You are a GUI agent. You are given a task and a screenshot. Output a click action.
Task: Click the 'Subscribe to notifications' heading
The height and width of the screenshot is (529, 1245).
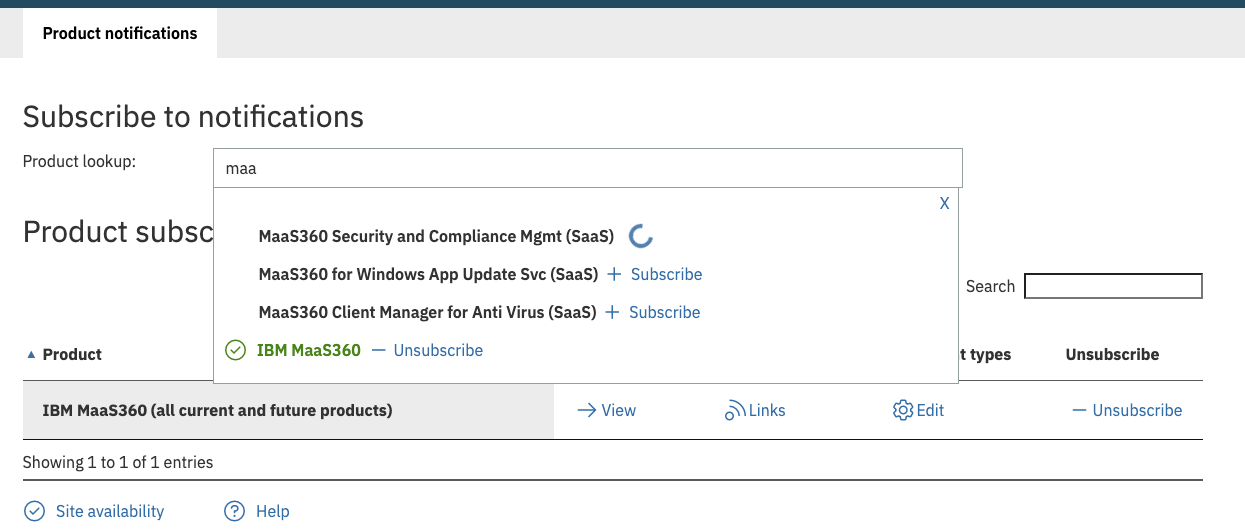193,117
